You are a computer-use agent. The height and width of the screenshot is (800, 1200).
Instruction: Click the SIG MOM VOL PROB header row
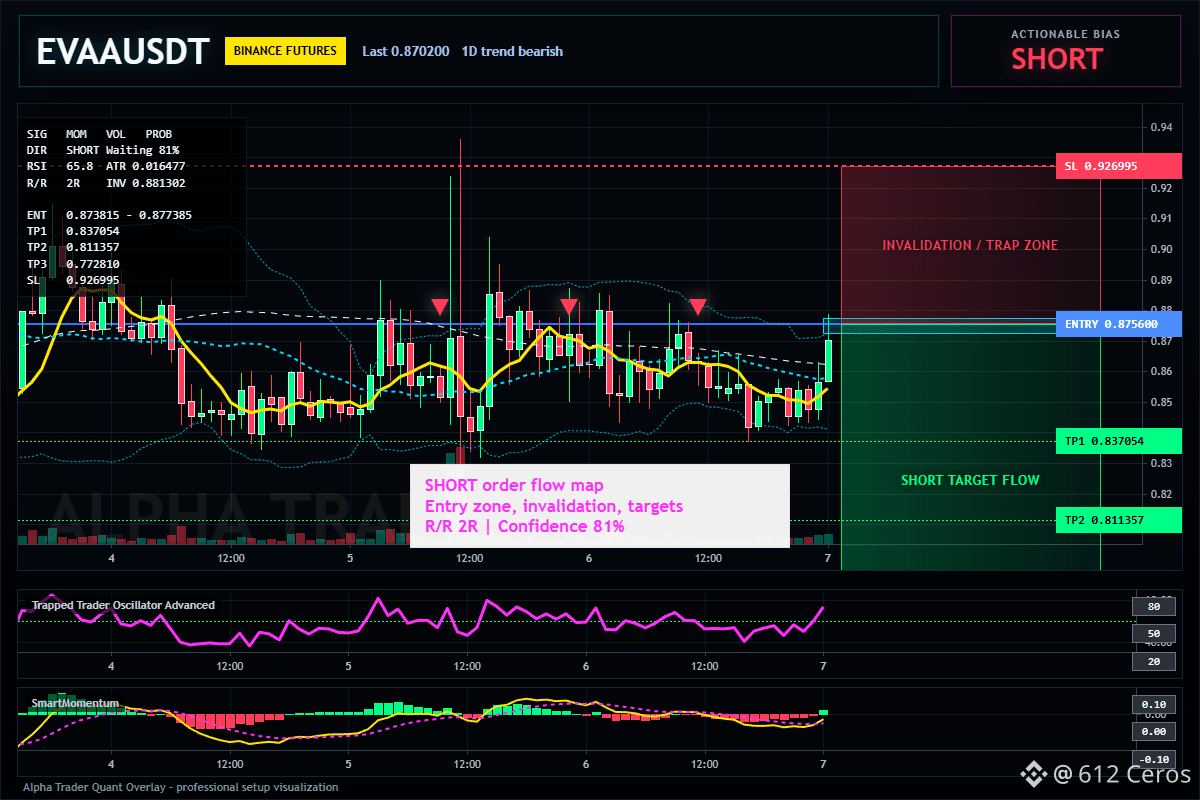[99, 133]
